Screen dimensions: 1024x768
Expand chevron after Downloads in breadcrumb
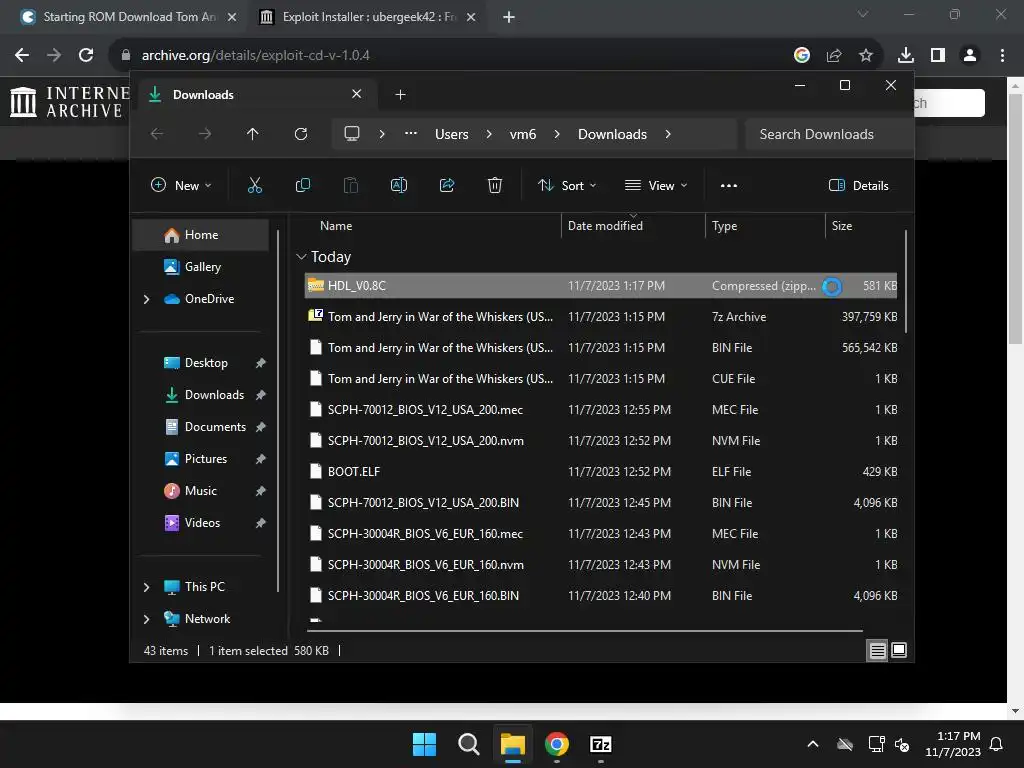click(x=668, y=134)
